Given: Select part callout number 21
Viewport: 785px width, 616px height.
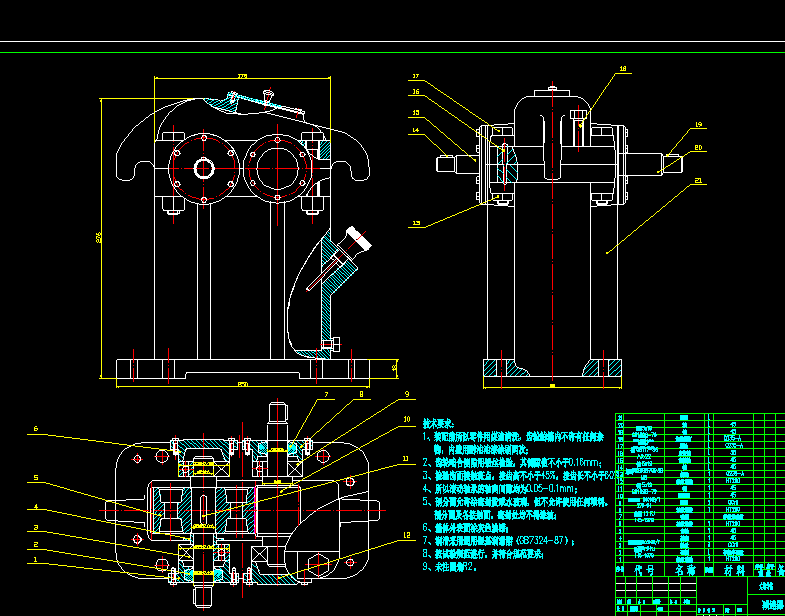Looking at the screenshot, I should 698,180.
